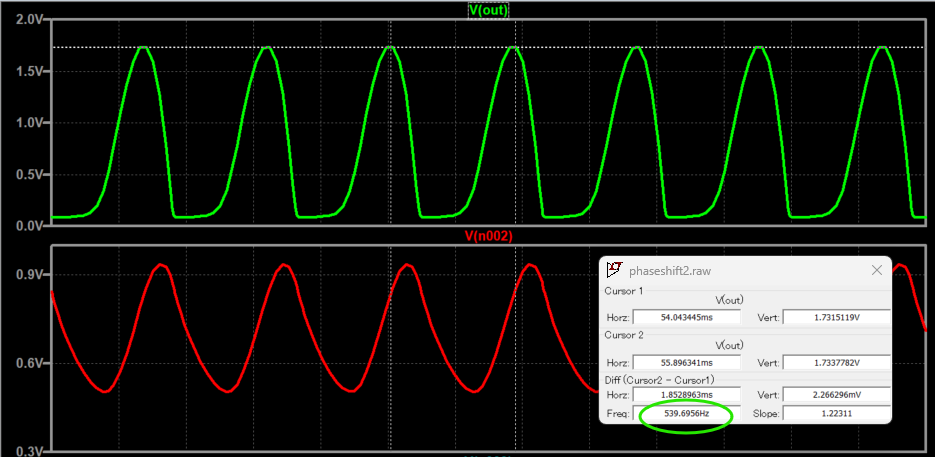Close the phaseshift2.raw cursor window

click(x=877, y=270)
